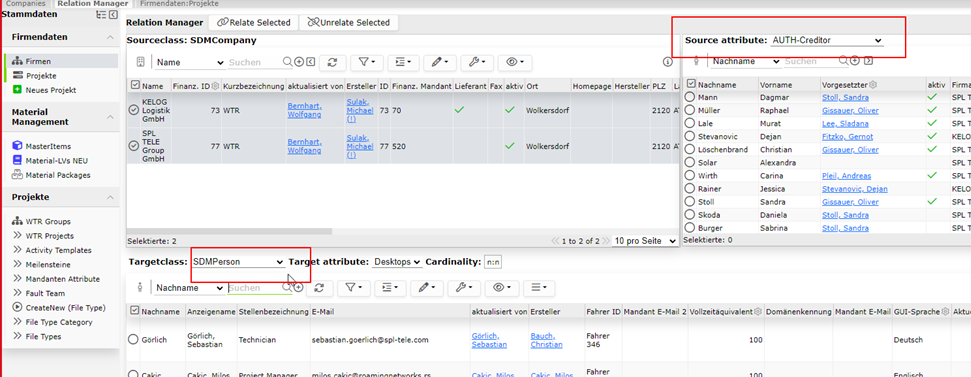The height and width of the screenshot is (377, 971).
Task: Toggle the KELOG Logistik GmbH row selection
Action: 133,110
